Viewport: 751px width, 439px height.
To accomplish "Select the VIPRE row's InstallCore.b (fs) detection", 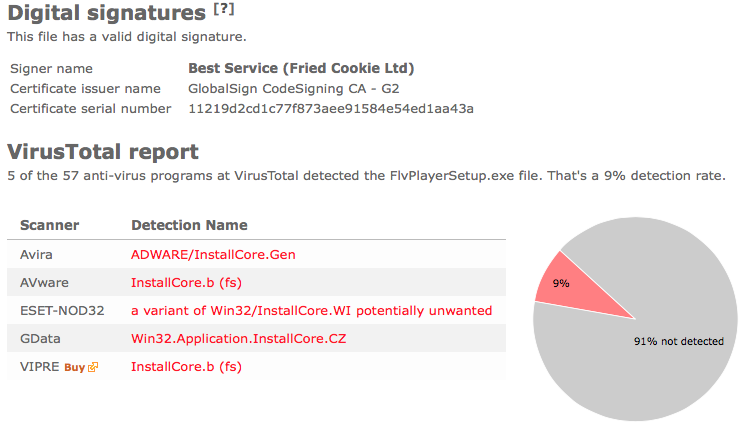I will click(x=186, y=367).
